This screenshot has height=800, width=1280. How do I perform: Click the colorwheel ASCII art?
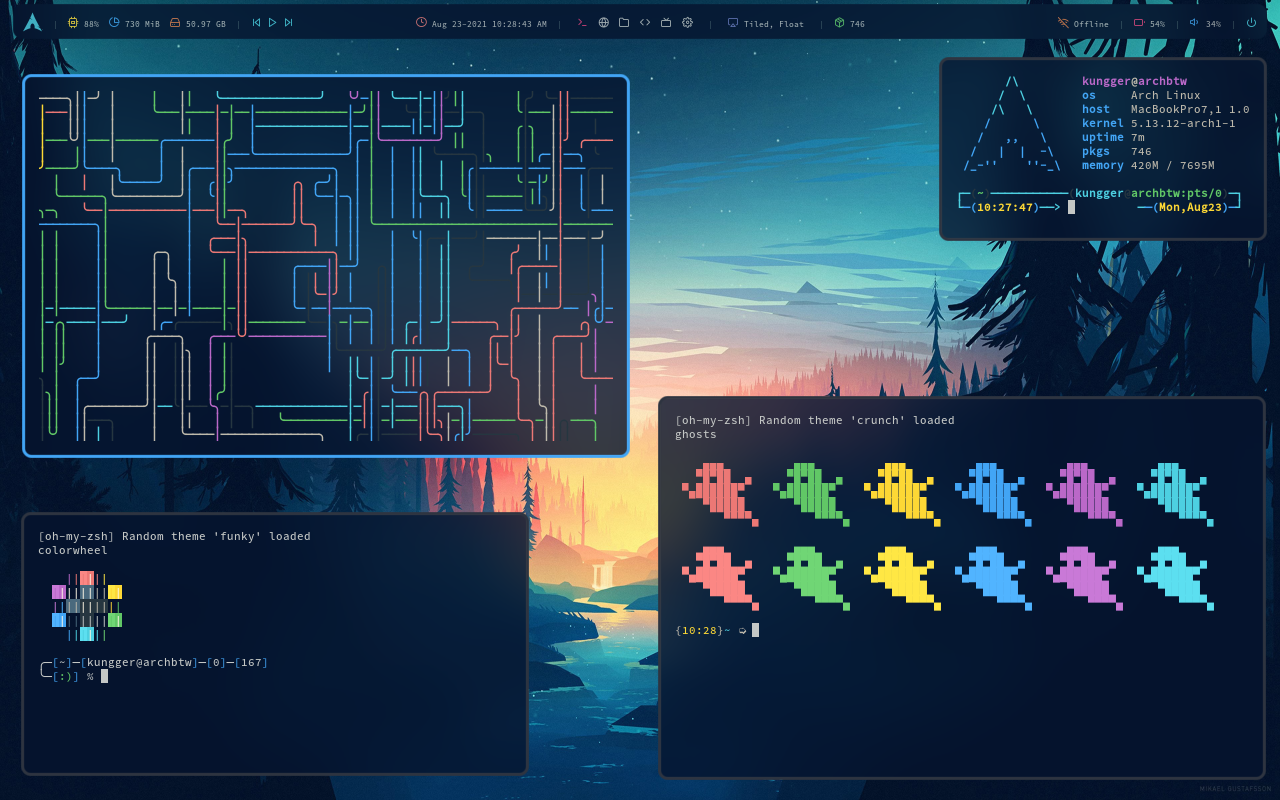(87, 606)
